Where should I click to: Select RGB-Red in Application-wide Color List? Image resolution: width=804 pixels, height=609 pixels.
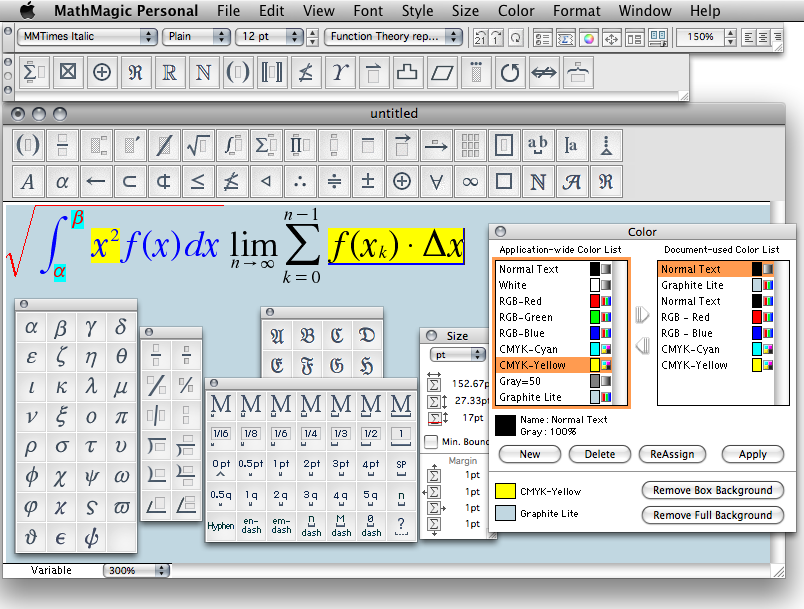point(555,301)
